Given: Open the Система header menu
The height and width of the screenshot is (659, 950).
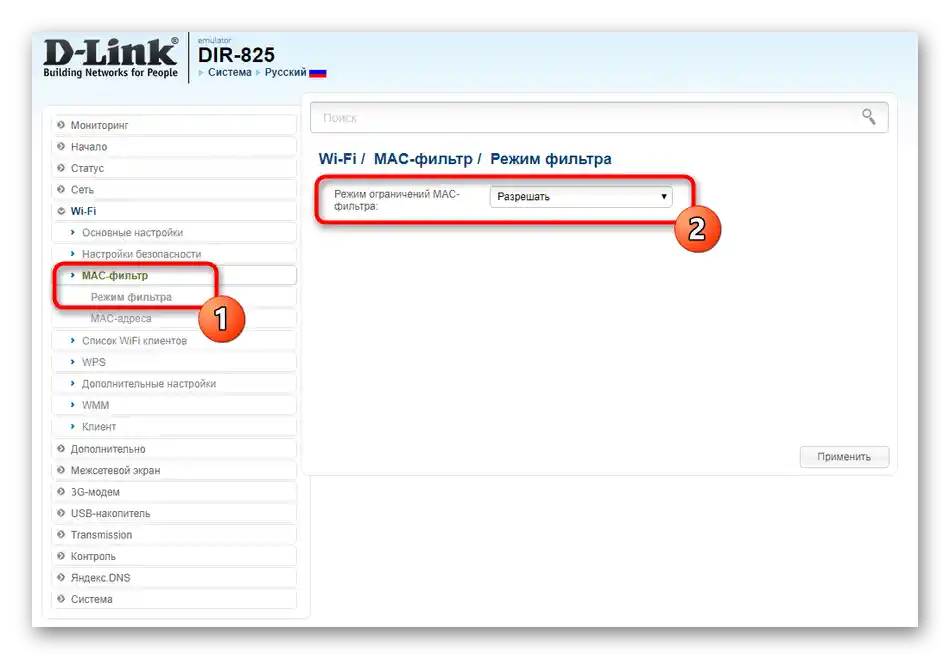Looking at the screenshot, I should (230, 72).
